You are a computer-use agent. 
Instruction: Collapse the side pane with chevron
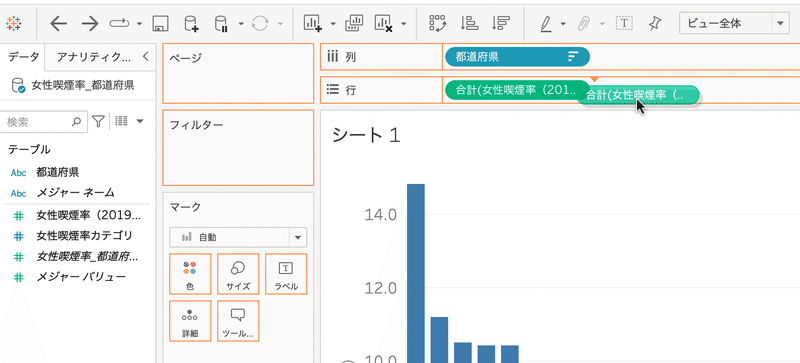pos(145,56)
